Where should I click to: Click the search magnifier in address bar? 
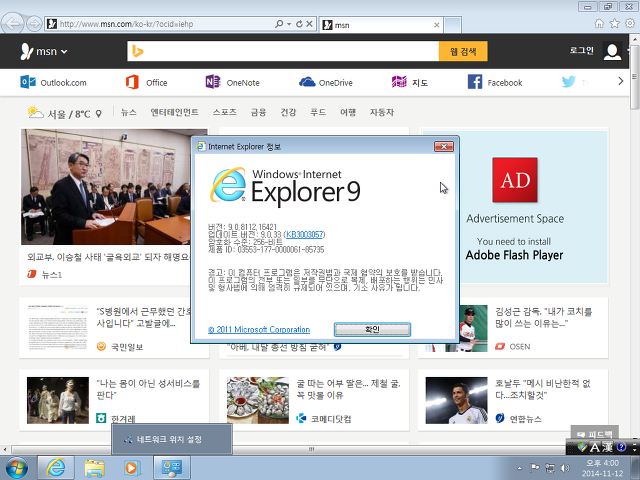pos(279,24)
